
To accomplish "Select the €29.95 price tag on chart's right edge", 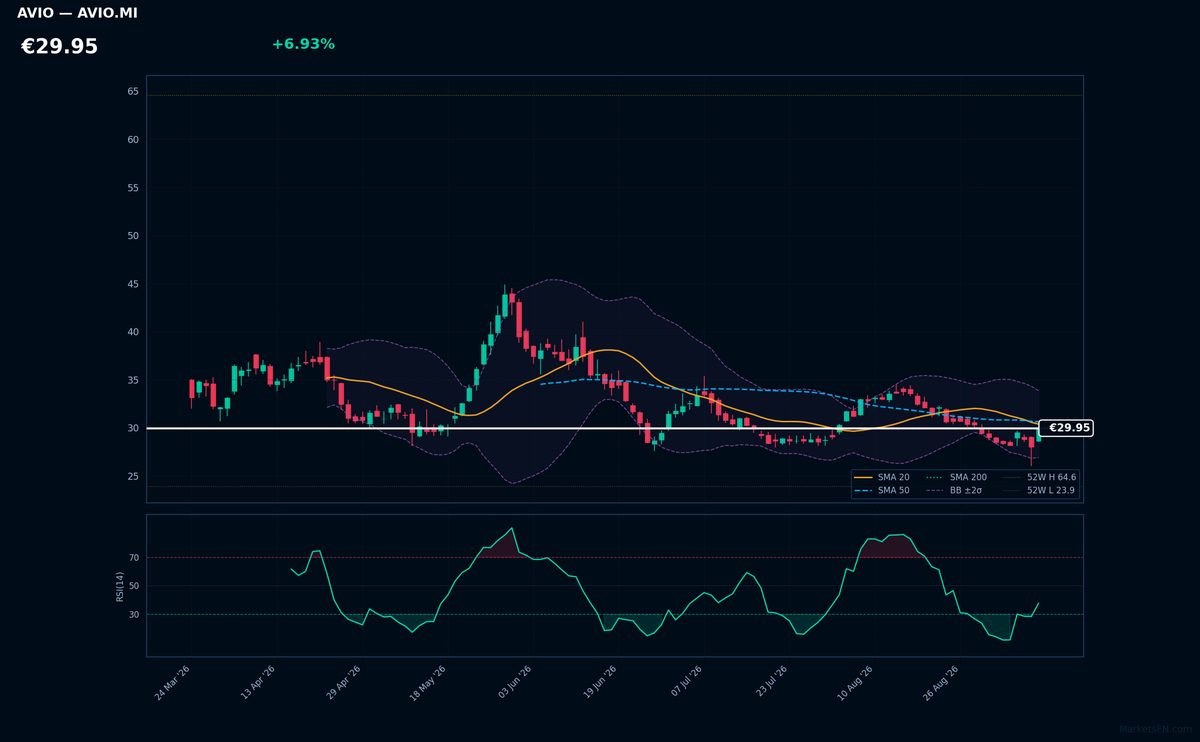I will click(x=1066, y=428).
